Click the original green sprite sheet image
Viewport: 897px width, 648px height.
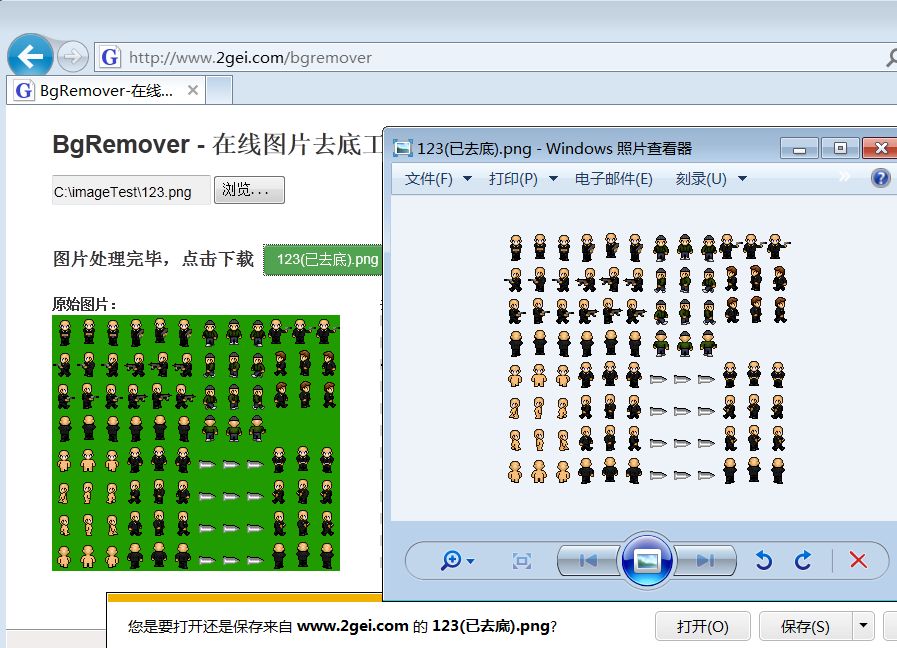(196, 443)
